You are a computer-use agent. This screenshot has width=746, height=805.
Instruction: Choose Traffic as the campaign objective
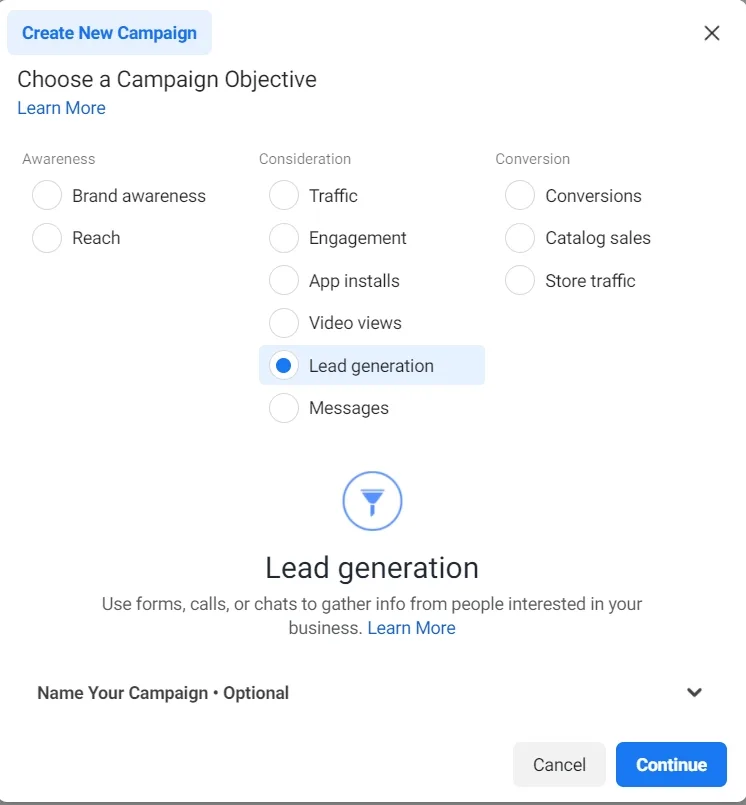pyautogui.click(x=283, y=195)
